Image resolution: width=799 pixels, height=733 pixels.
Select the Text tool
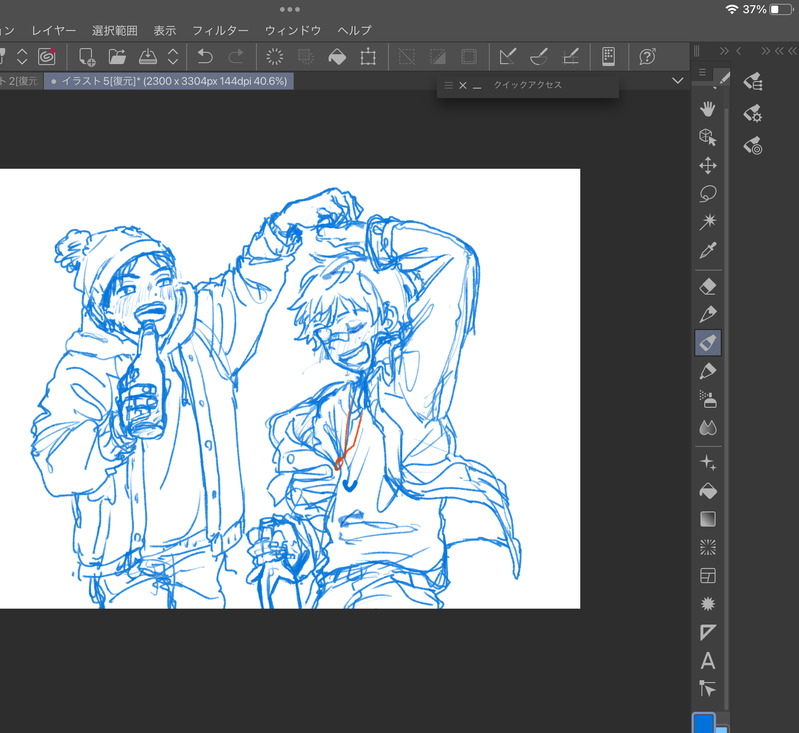(708, 660)
